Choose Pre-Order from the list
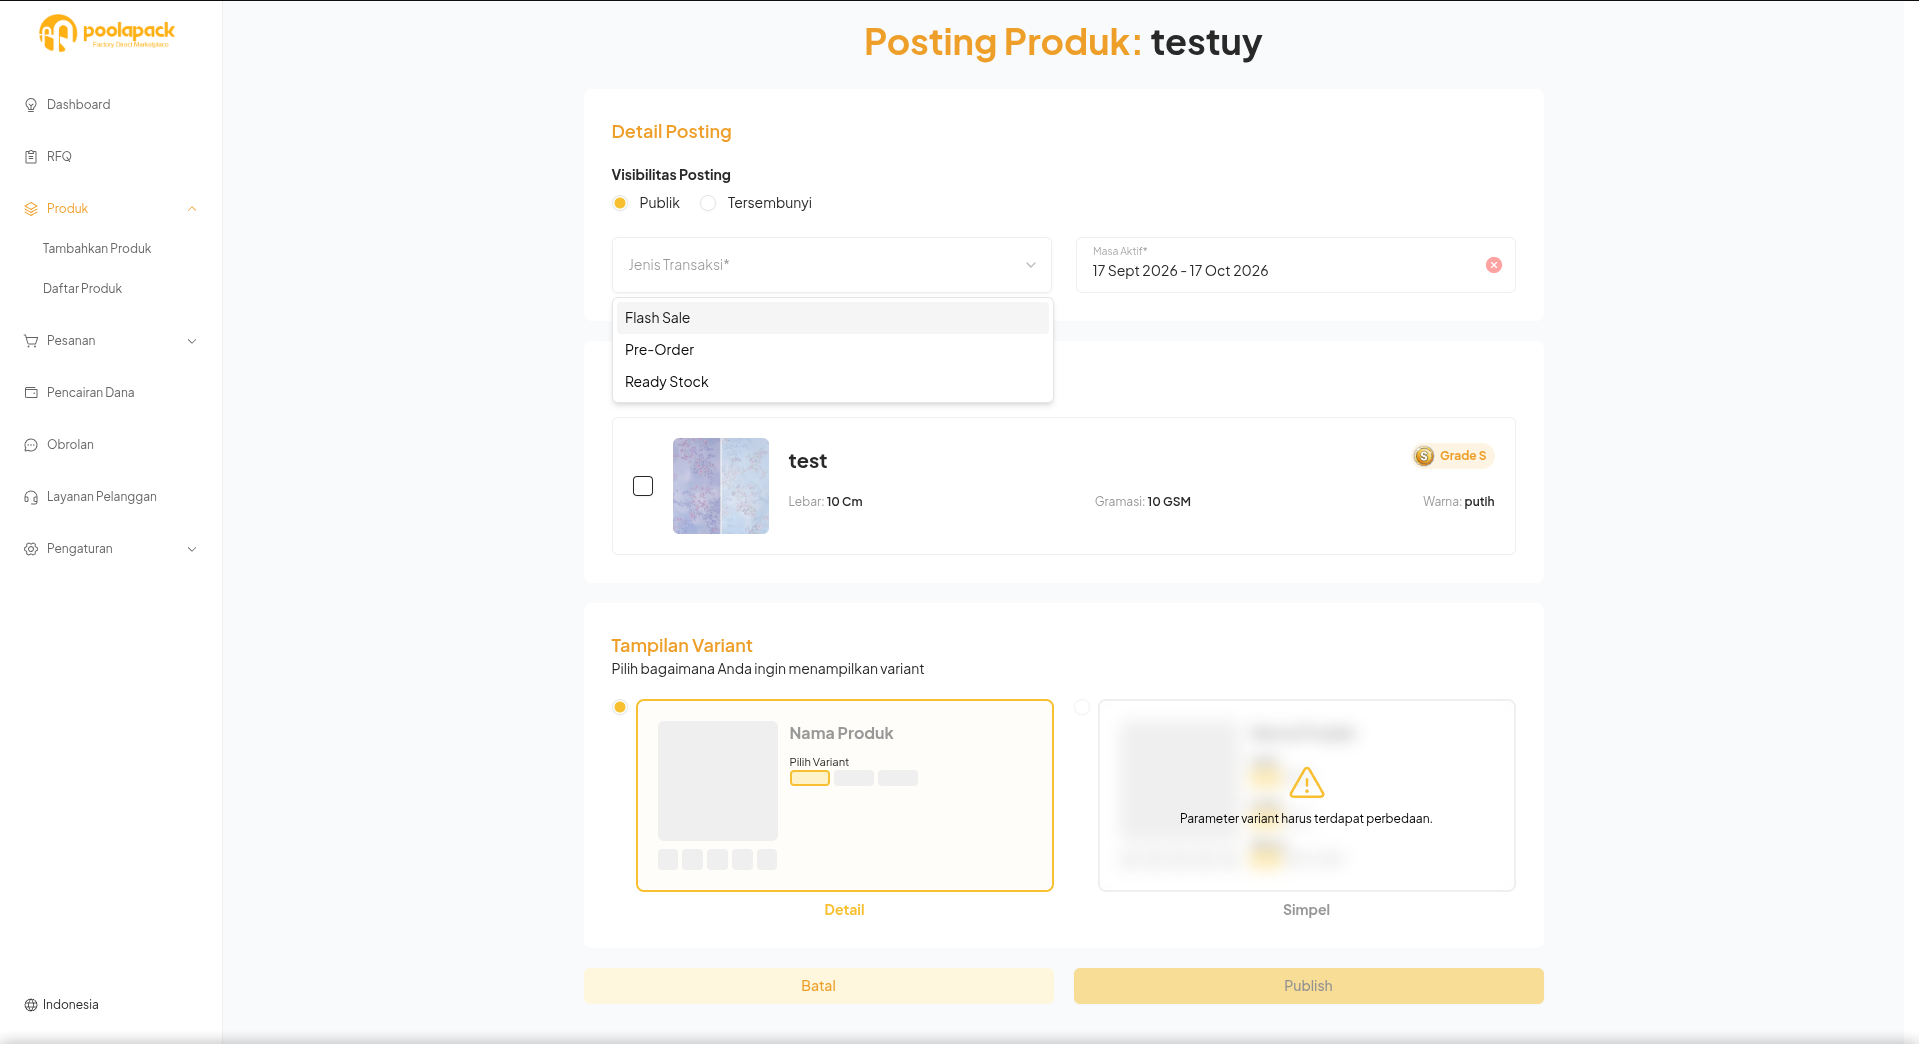Image resolution: width=1919 pixels, height=1044 pixels. click(x=832, y=350)
